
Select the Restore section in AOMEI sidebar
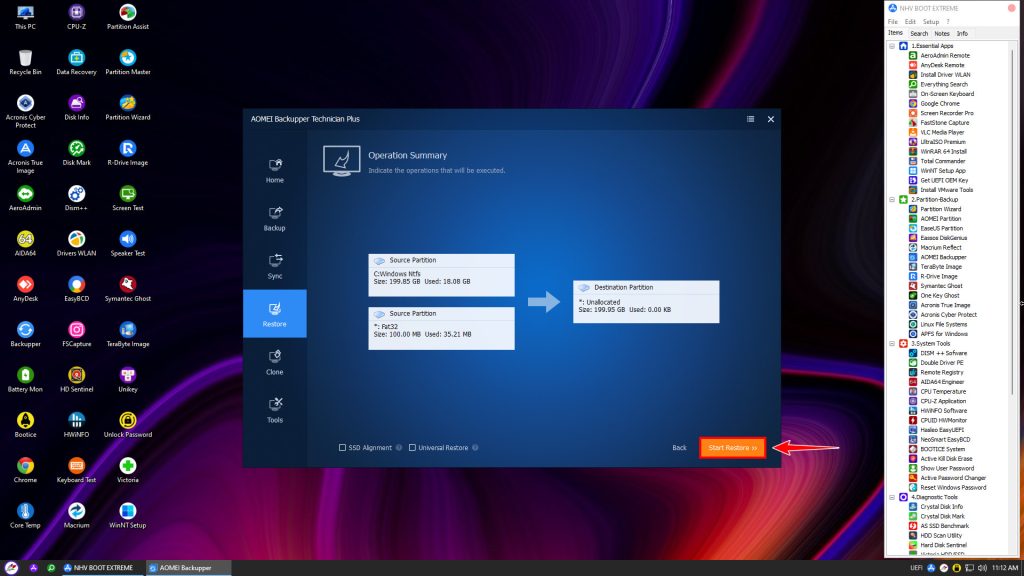275,313
